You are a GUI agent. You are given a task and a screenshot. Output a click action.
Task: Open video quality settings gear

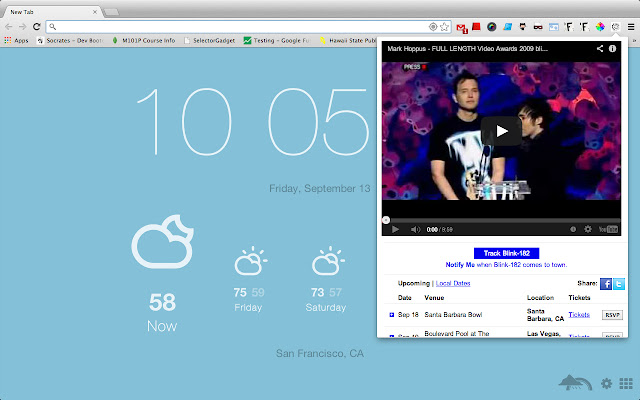tap(587, 229)
